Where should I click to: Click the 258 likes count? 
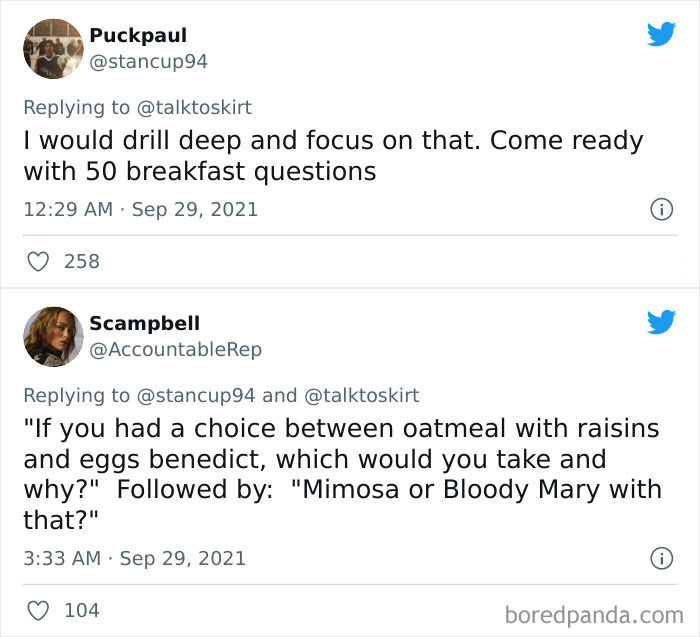tap(81, 261)
